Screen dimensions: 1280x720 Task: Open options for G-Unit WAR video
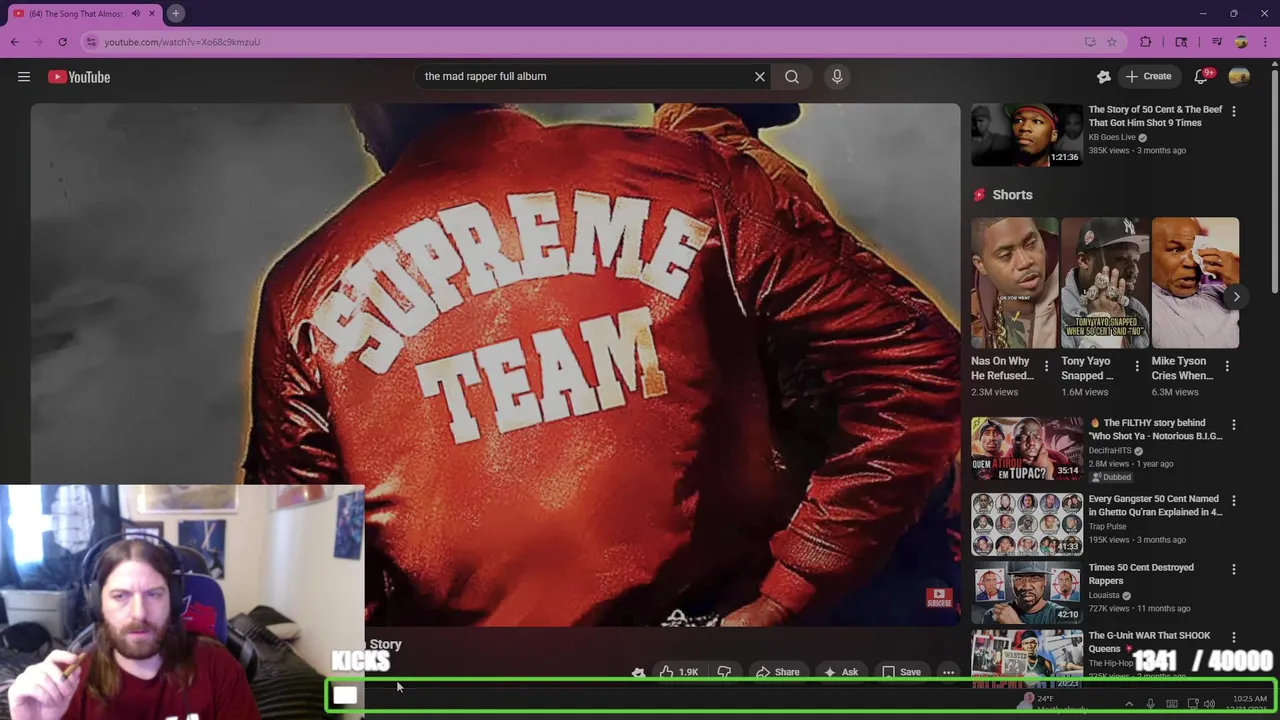[1234, 637]
